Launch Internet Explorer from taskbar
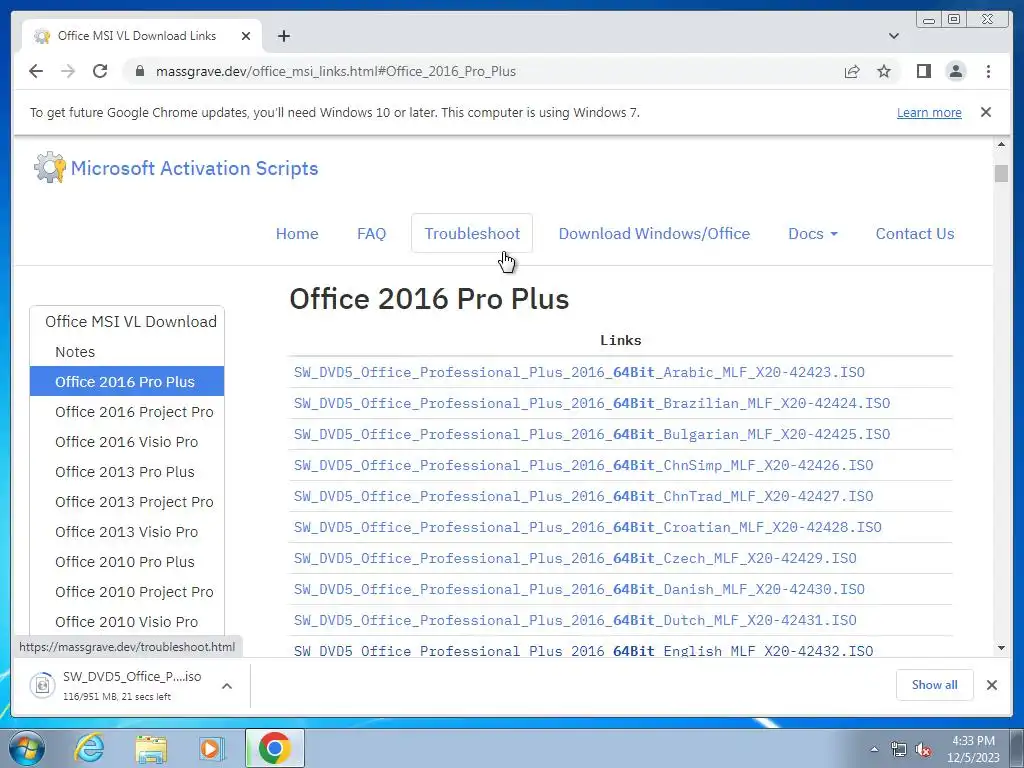The height and width of the screenshot is (768, 1024). point(88,748)
